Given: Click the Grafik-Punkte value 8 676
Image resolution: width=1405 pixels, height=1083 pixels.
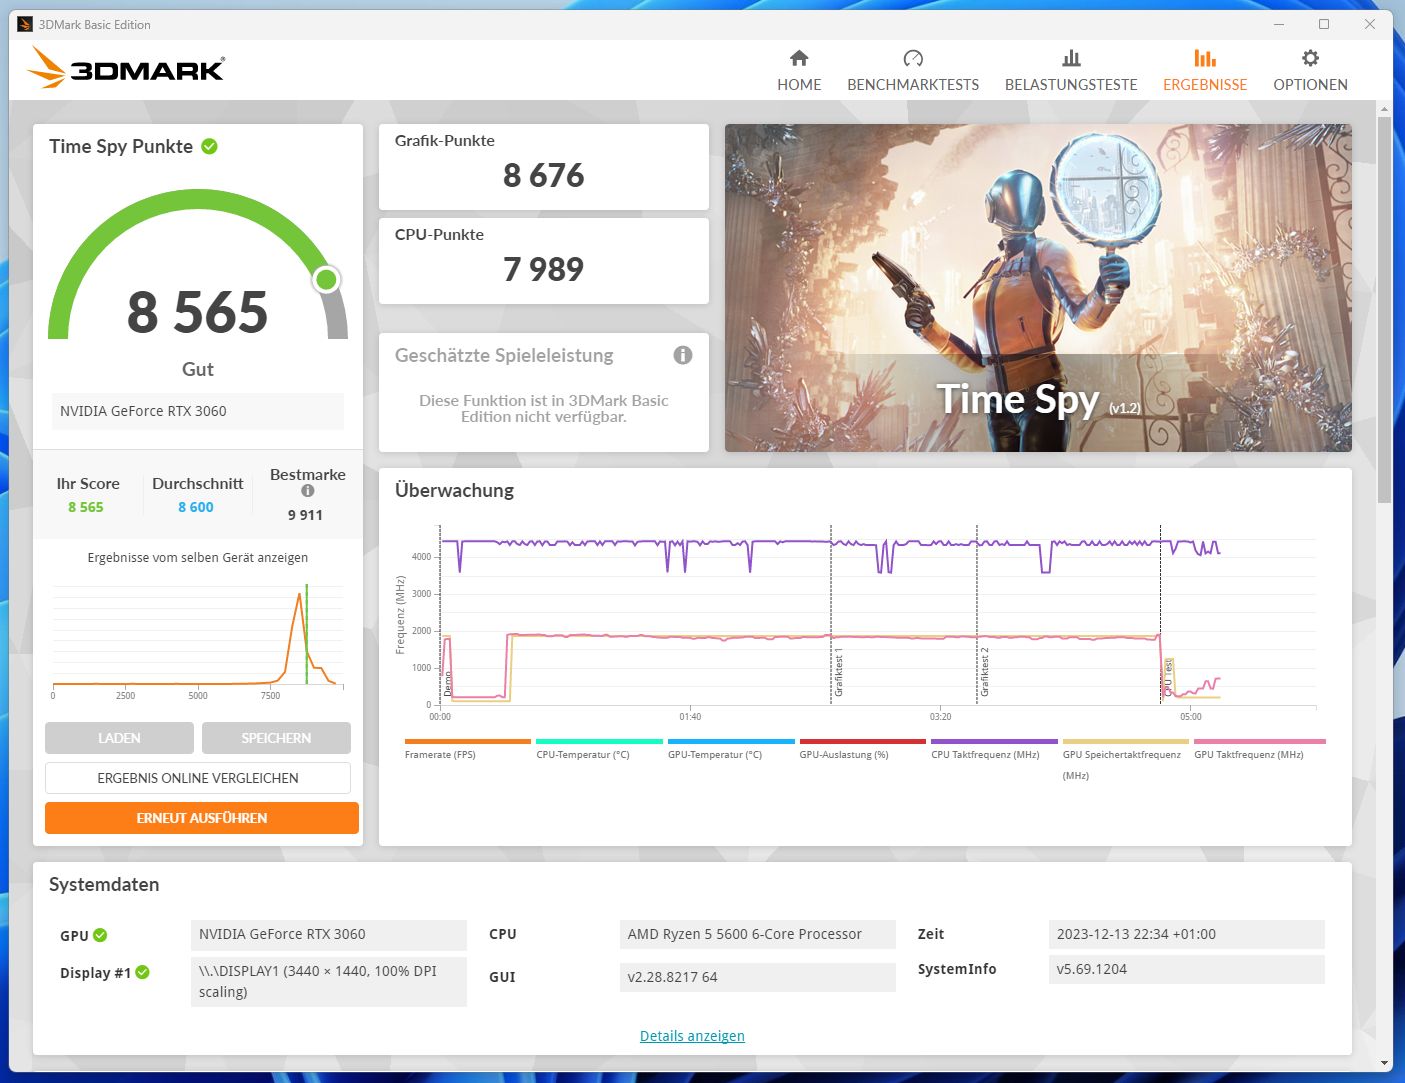Looking at the screenshot, I should (543, 175).
